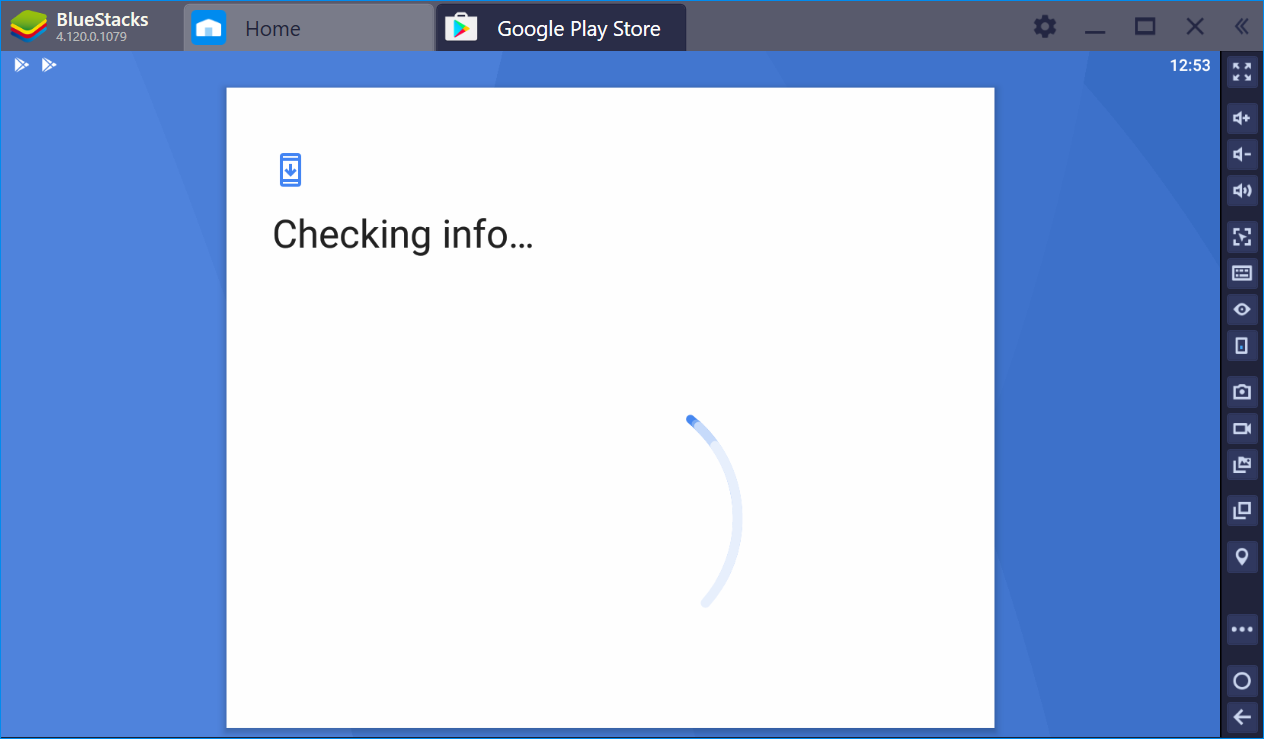Decrease volume using the sidebar button
The image size is (1264, 739).
[1242, 154]
